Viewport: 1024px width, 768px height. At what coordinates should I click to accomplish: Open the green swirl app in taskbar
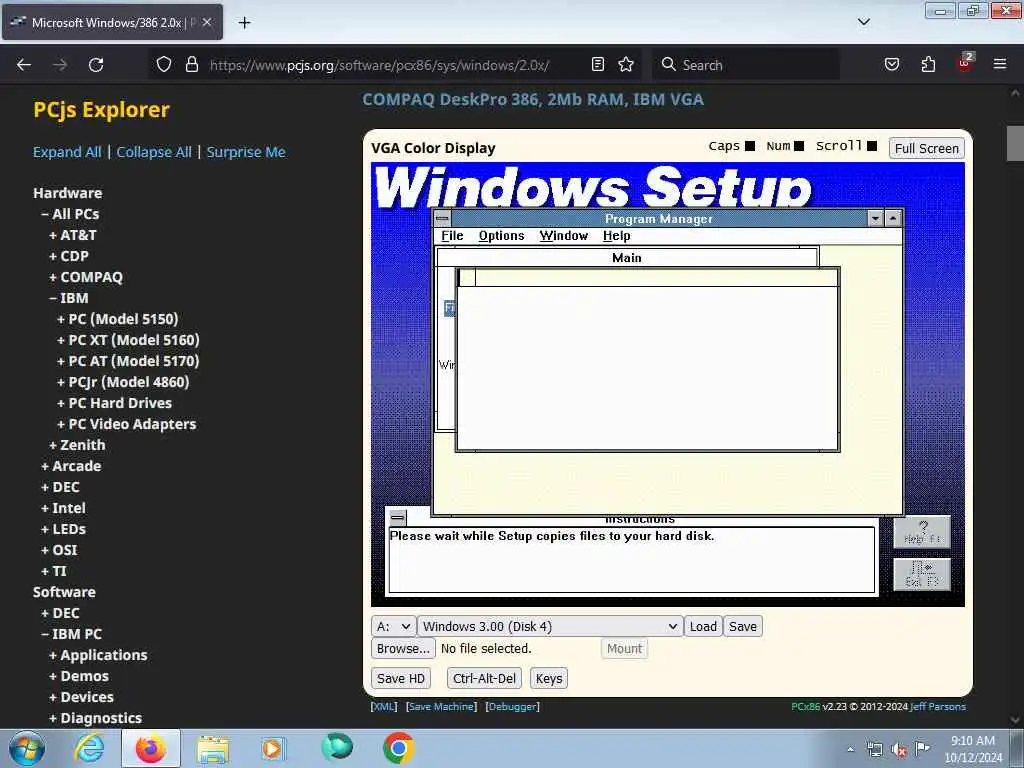337,747
